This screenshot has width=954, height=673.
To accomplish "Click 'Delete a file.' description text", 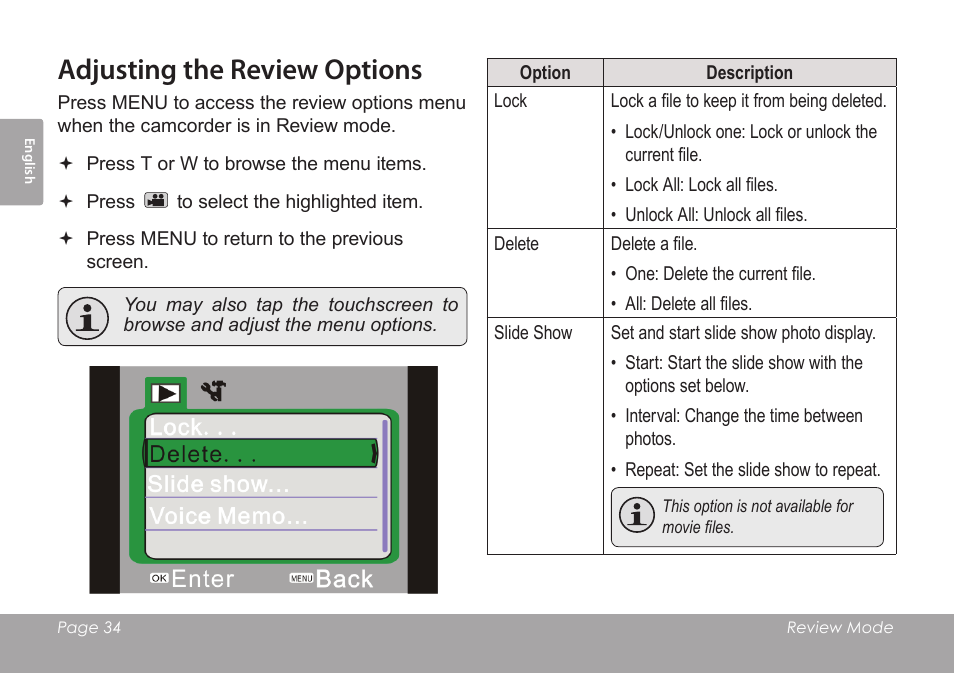I will pos(653,244).
